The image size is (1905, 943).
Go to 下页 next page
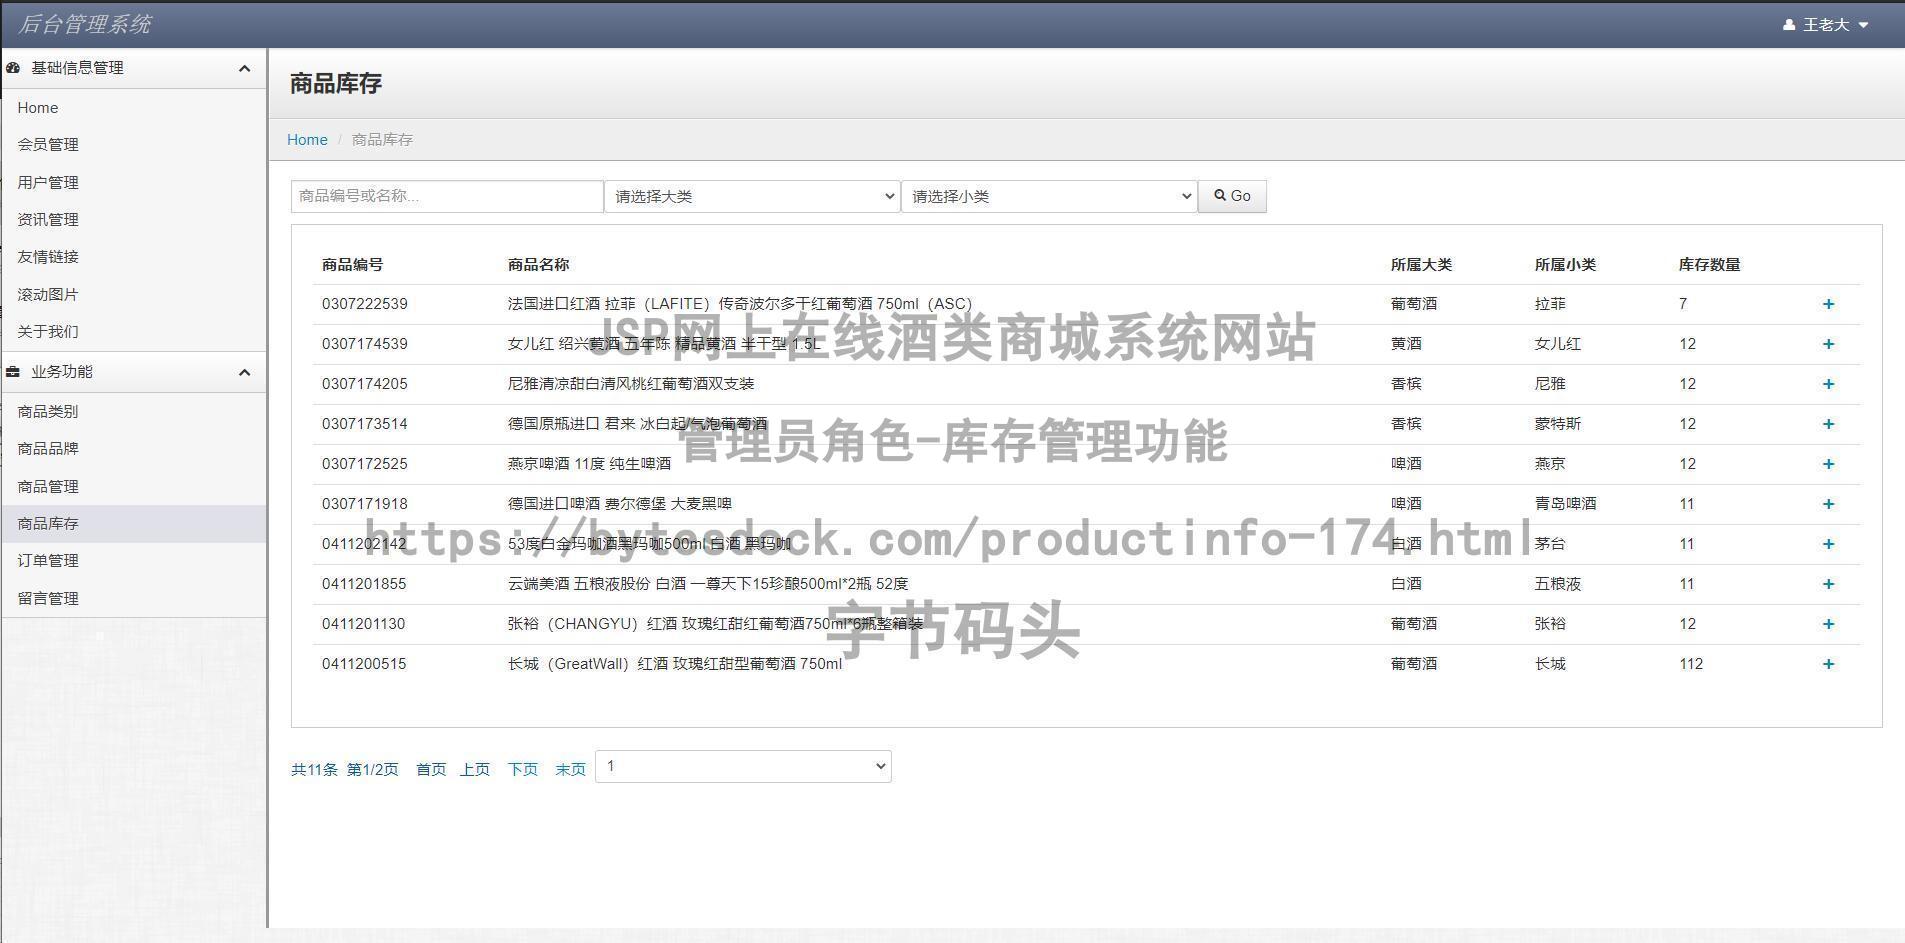(x=523, y=770)
